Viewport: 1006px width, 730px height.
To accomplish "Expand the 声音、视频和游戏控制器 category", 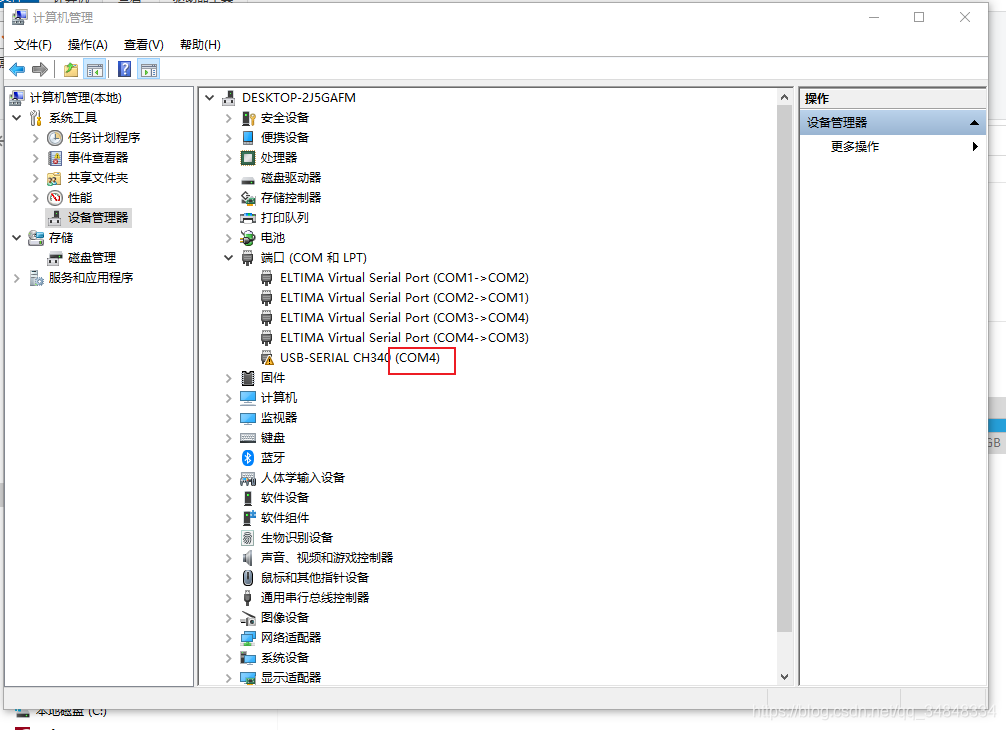I will (228, 557).
